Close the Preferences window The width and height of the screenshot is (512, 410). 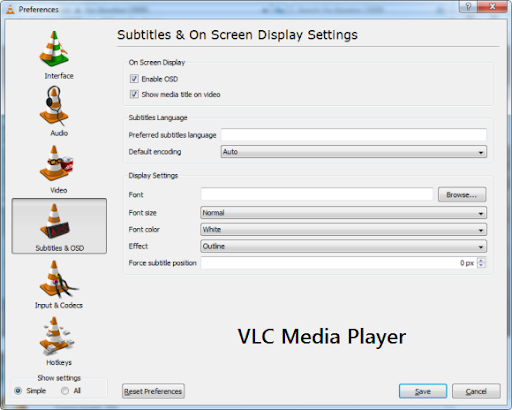click(x=492, y=6)
